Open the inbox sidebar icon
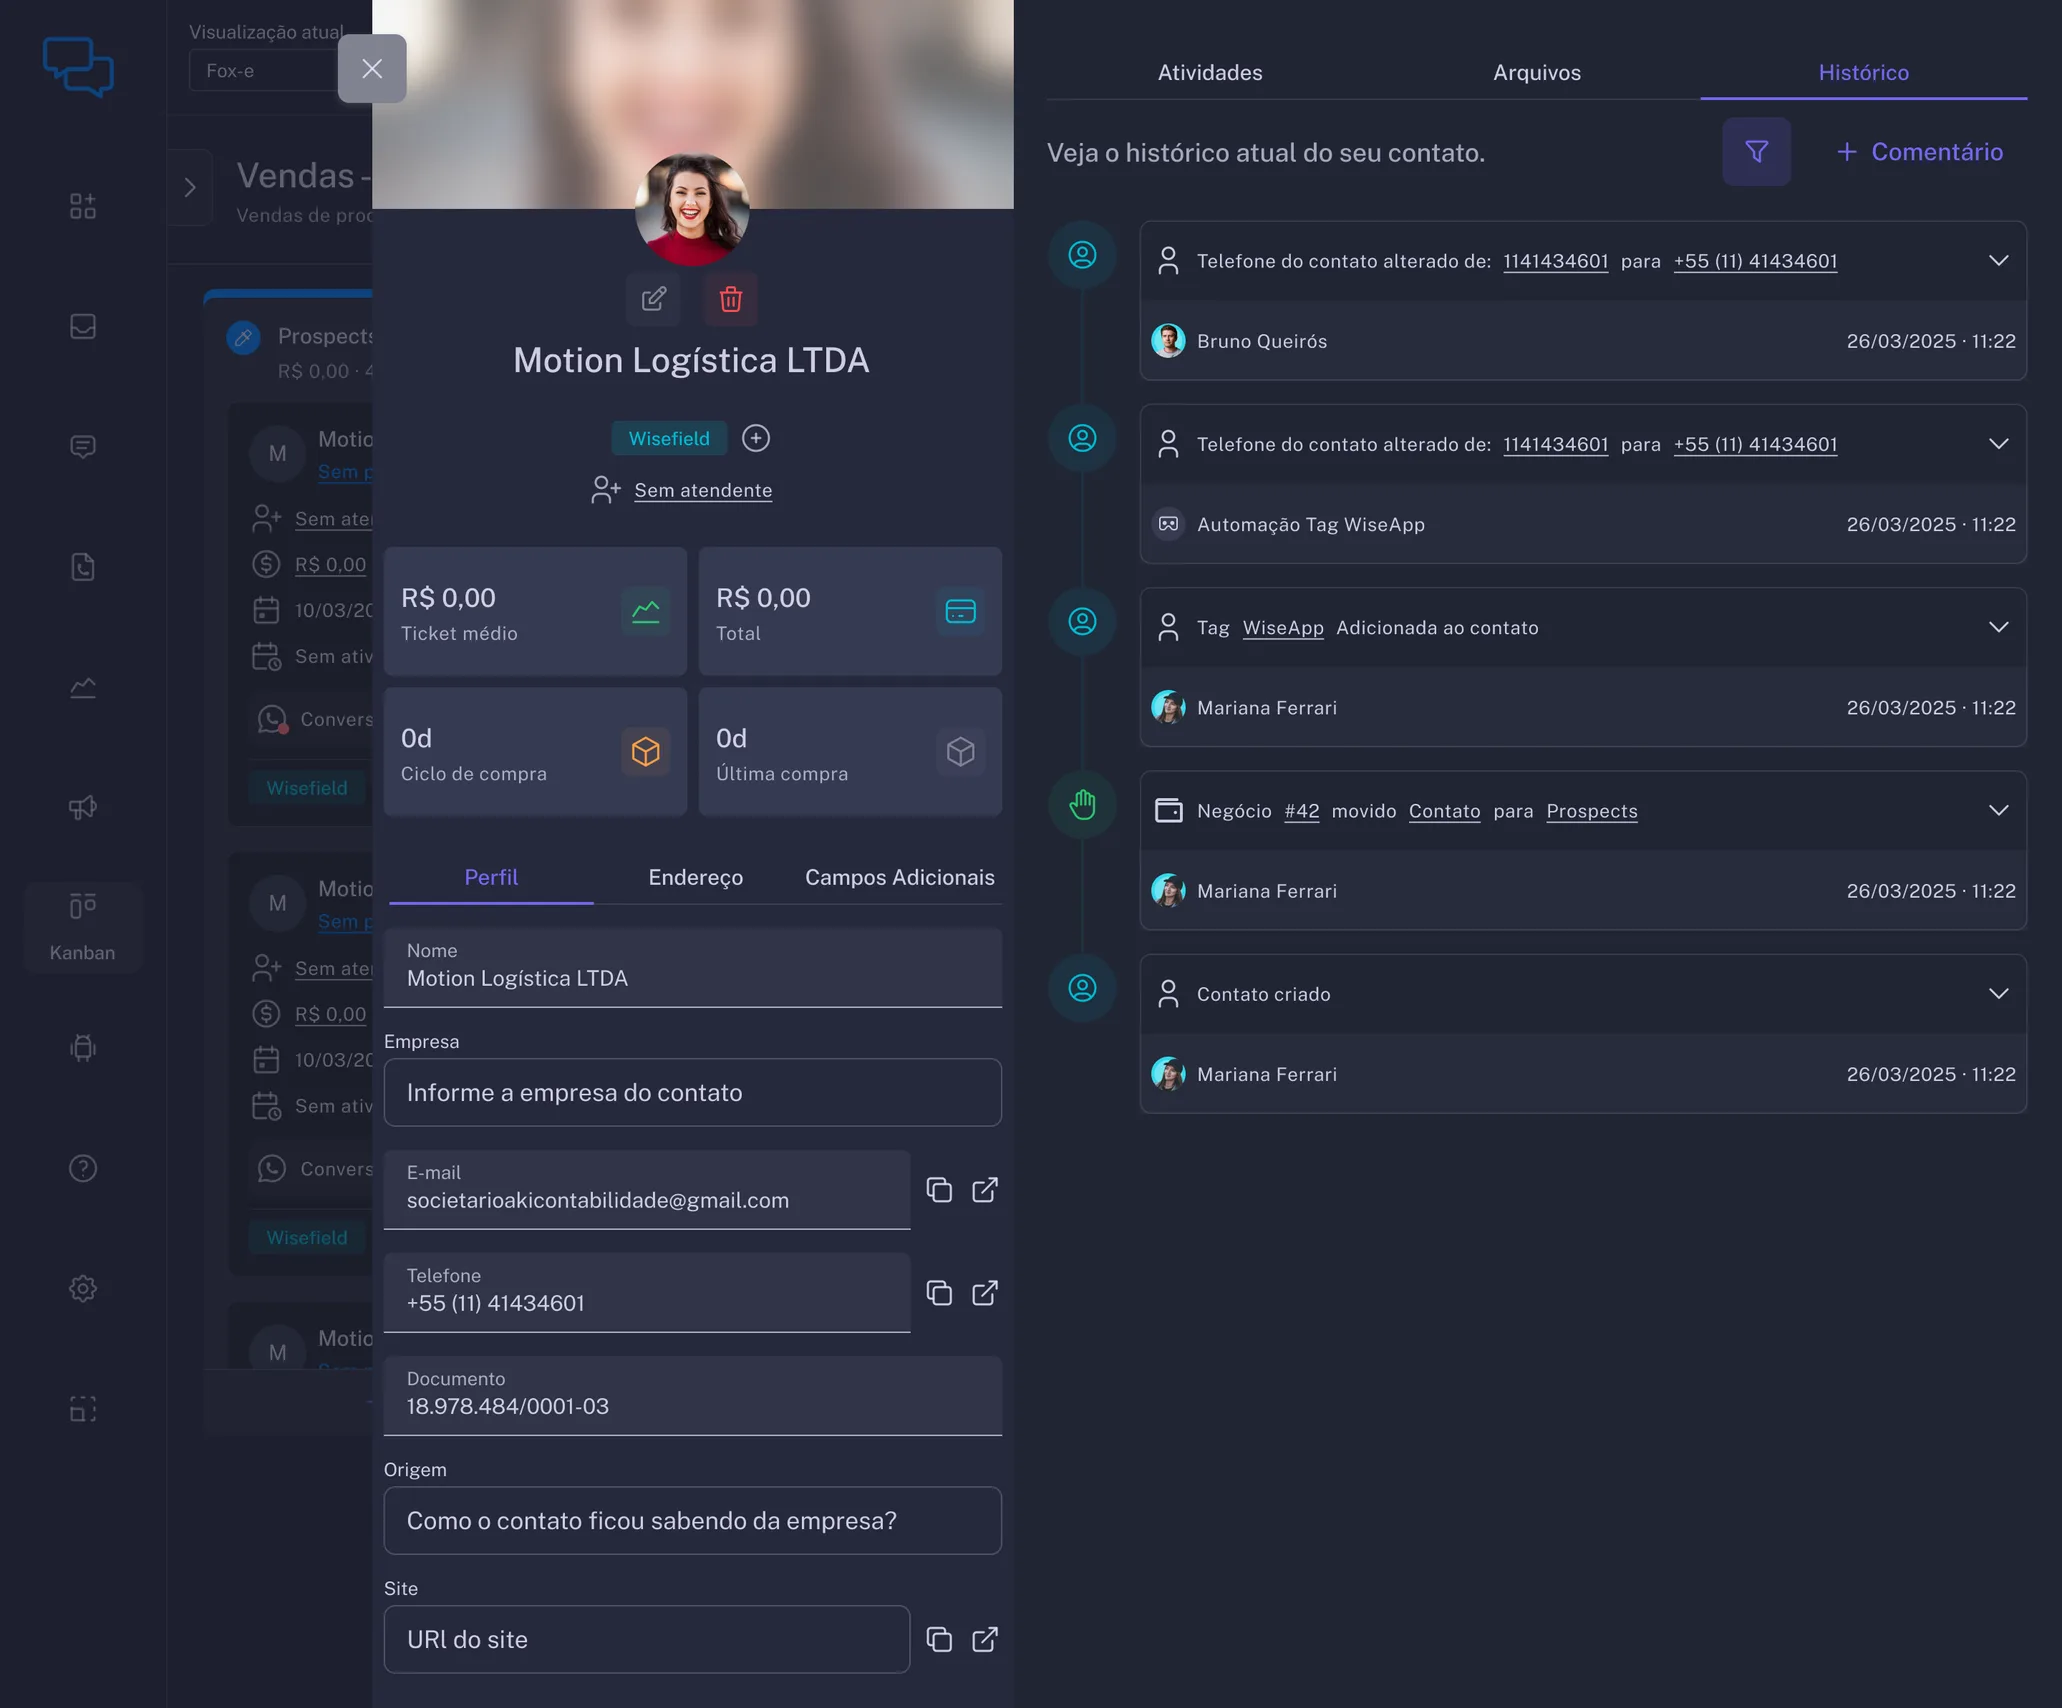The height and width of the screenshot is (1708, 2062). pyautogui.click(x=83, y=327)
